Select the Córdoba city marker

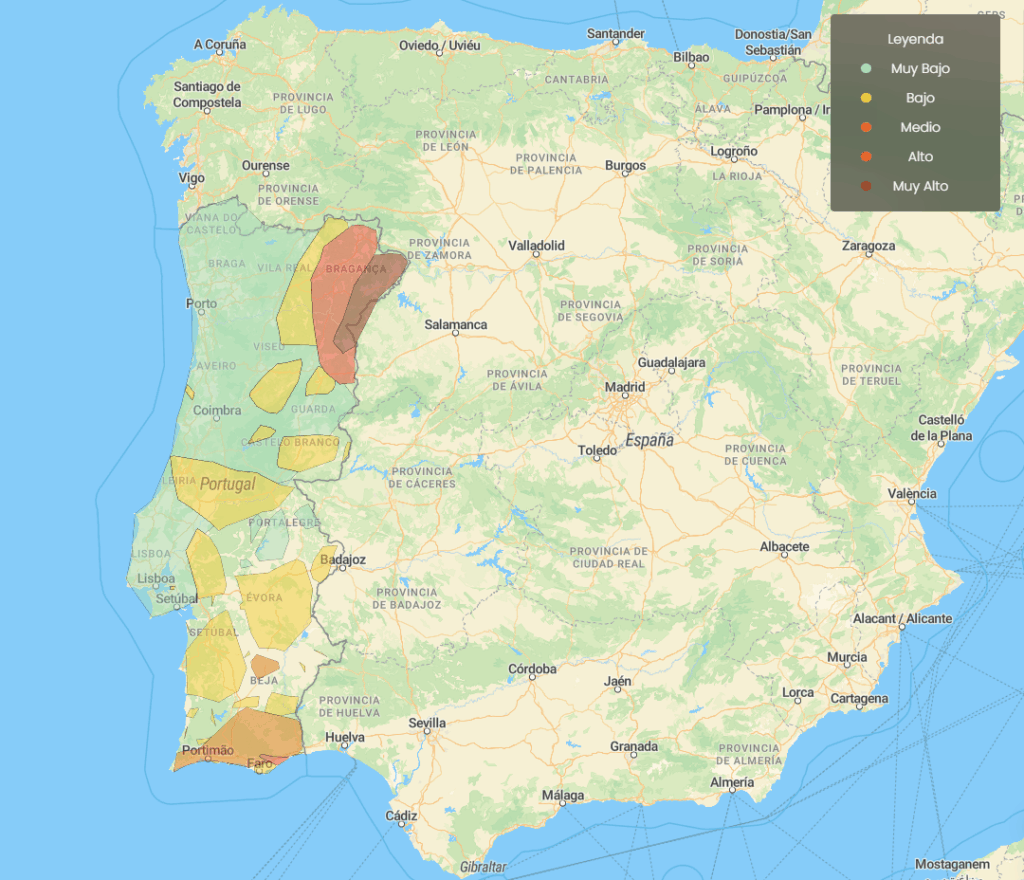click(x=532, y=678)
